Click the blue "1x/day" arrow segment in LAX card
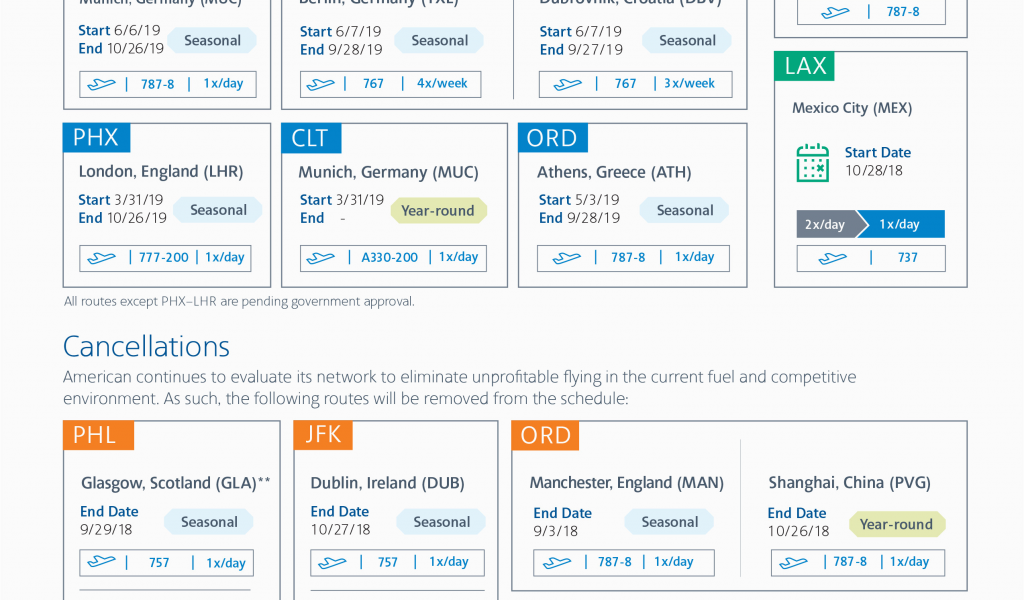1024x600 pixels. (x=901, y=224)
